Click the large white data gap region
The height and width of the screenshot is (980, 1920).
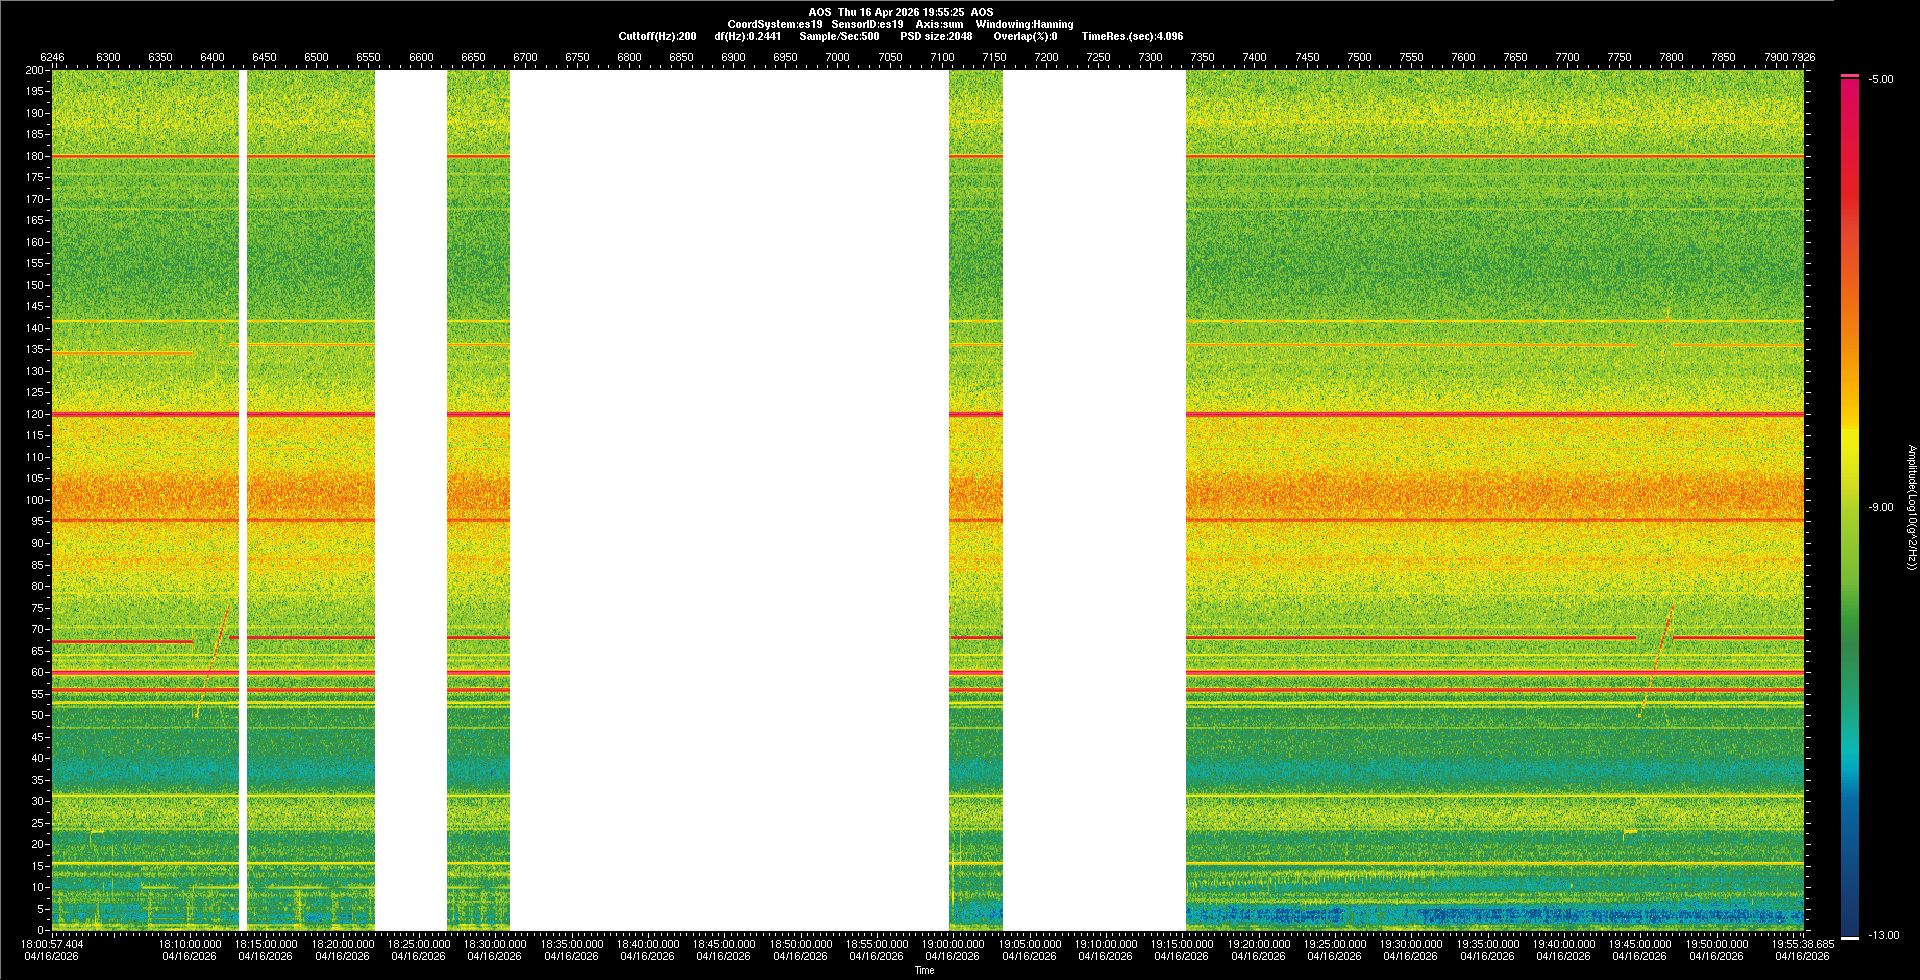(x=728, y=500)
